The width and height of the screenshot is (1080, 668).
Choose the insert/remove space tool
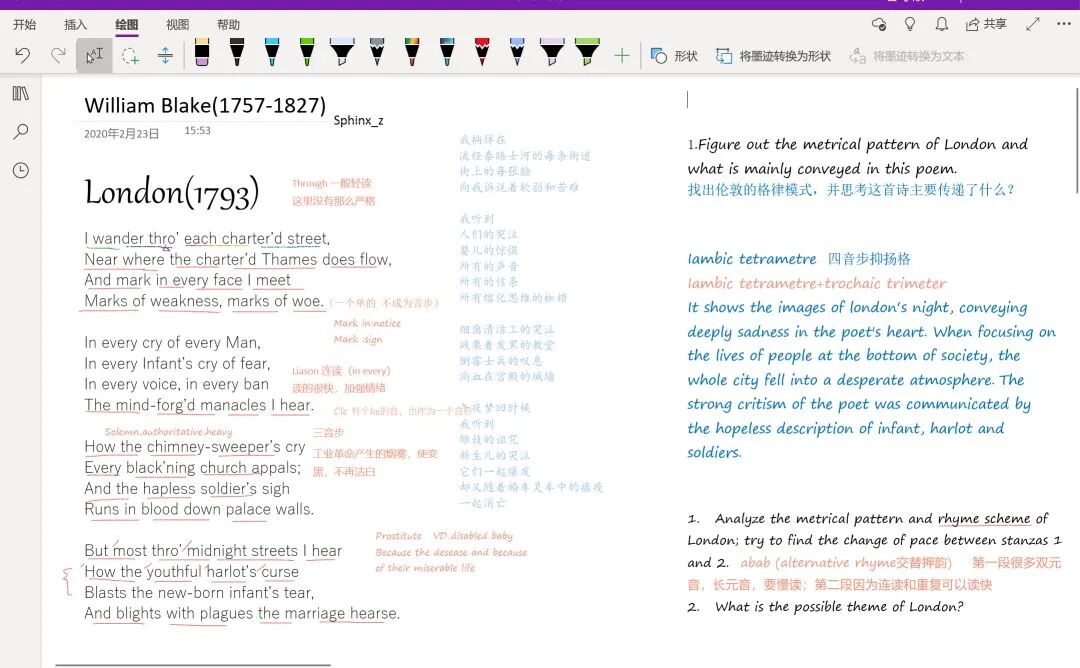click(165, 56)
